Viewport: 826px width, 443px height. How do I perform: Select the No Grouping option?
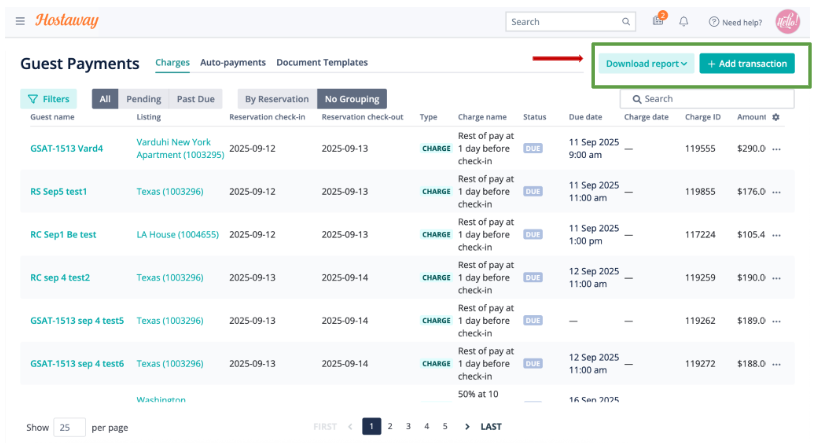(352, 99)
